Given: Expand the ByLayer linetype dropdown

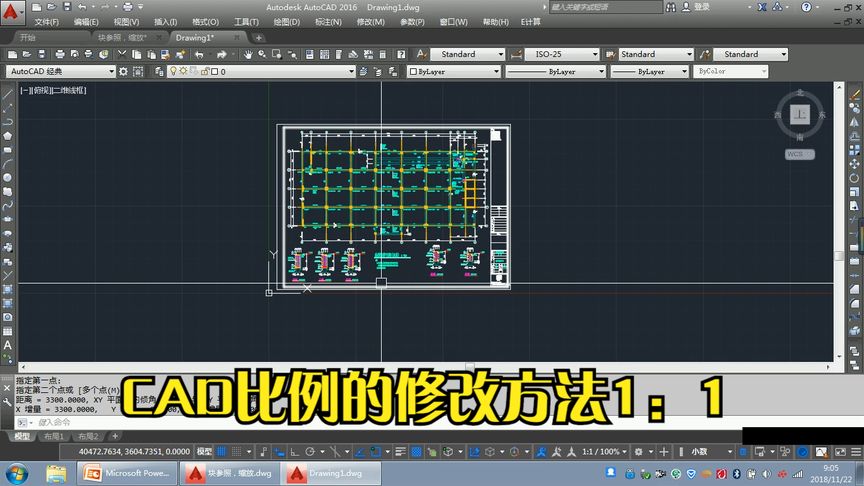Looking at the screenshot, I should tap(555, 72).
